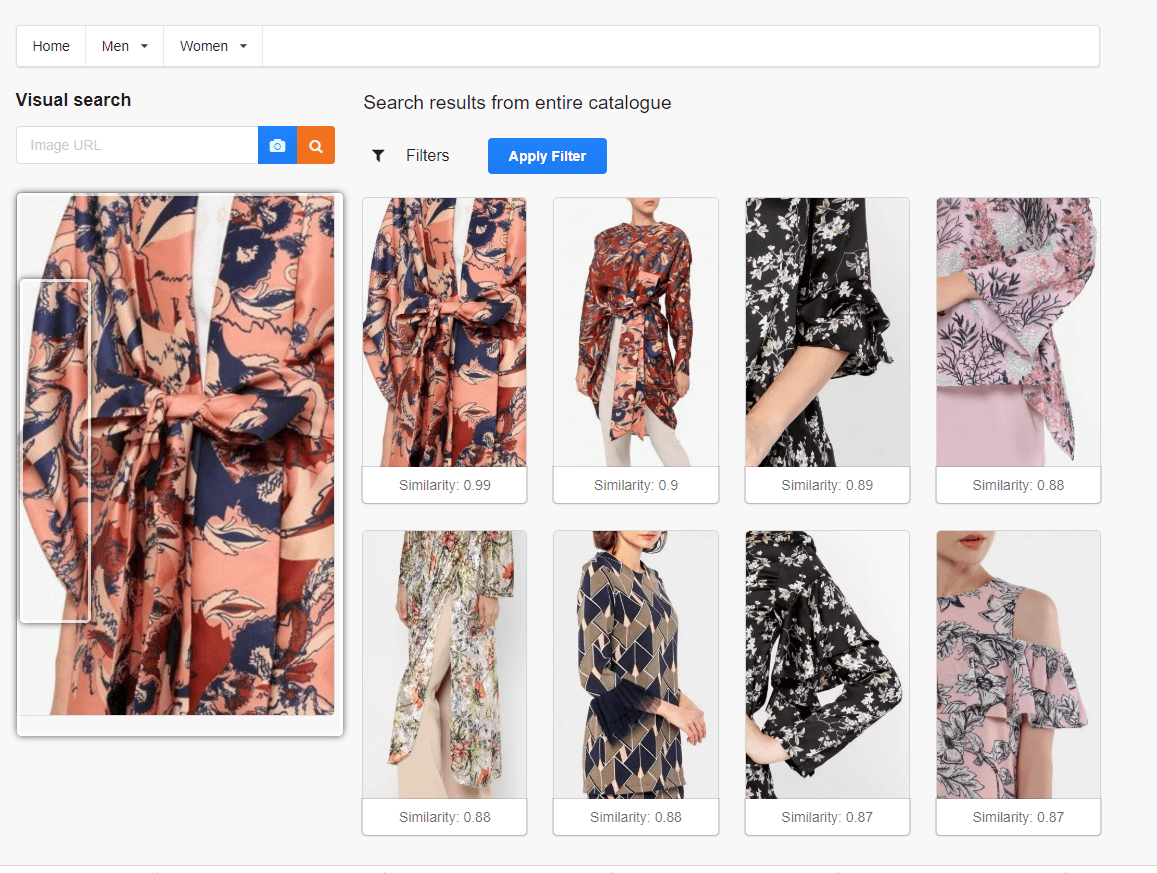Open the Men dropdown menu

coord(123,45)
